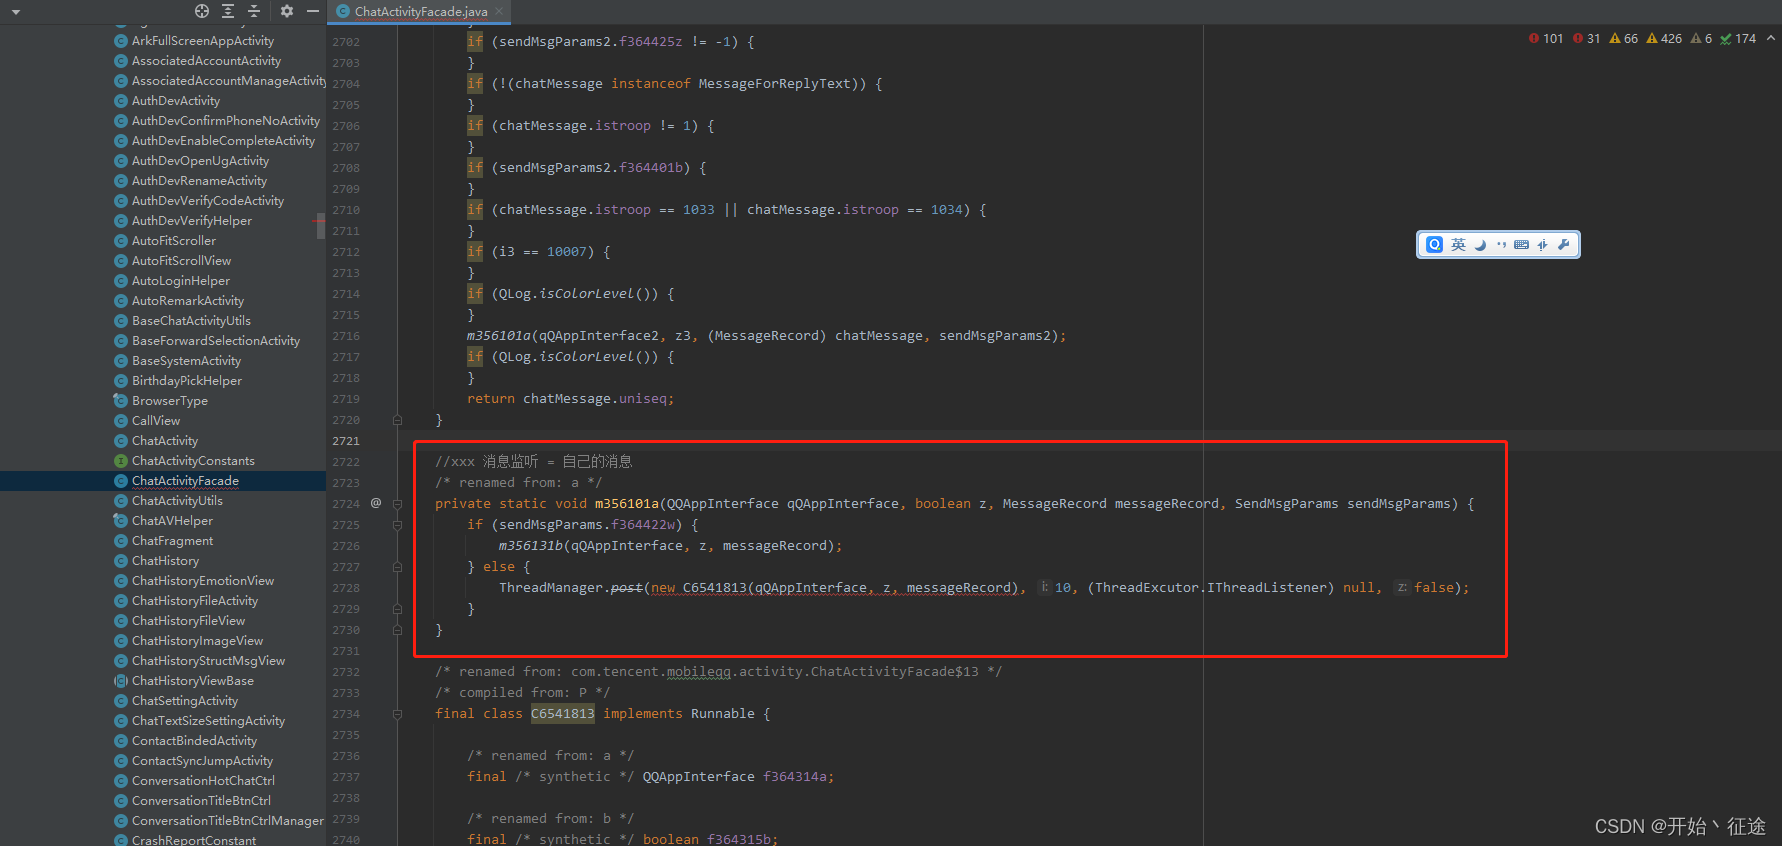Click the class icon beside ChatHistory
The width and height of the screenshot is (1782, 846).
tap(121, 561)
